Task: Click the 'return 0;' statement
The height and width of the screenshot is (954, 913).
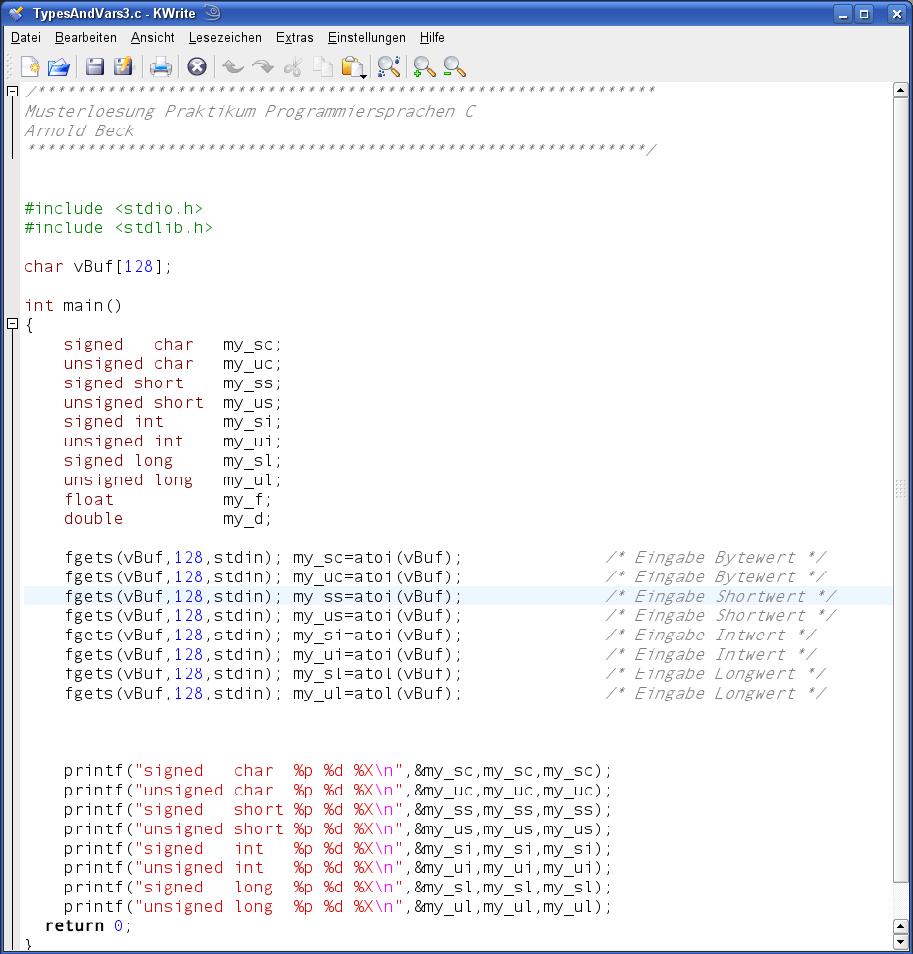Action: click(88, 927)
